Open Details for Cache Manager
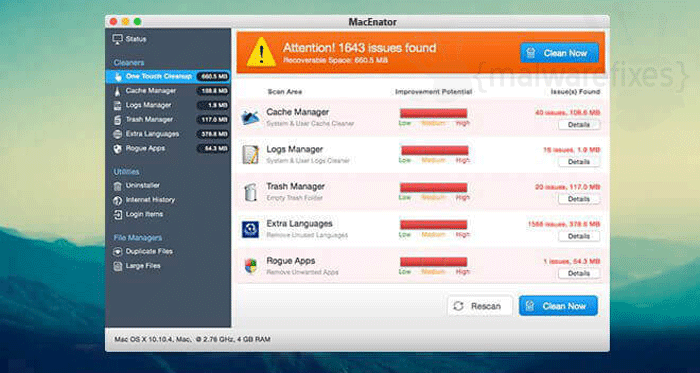The width and height of the screenshot is (700, 373). pyautogui.click(x=579, y=125)
